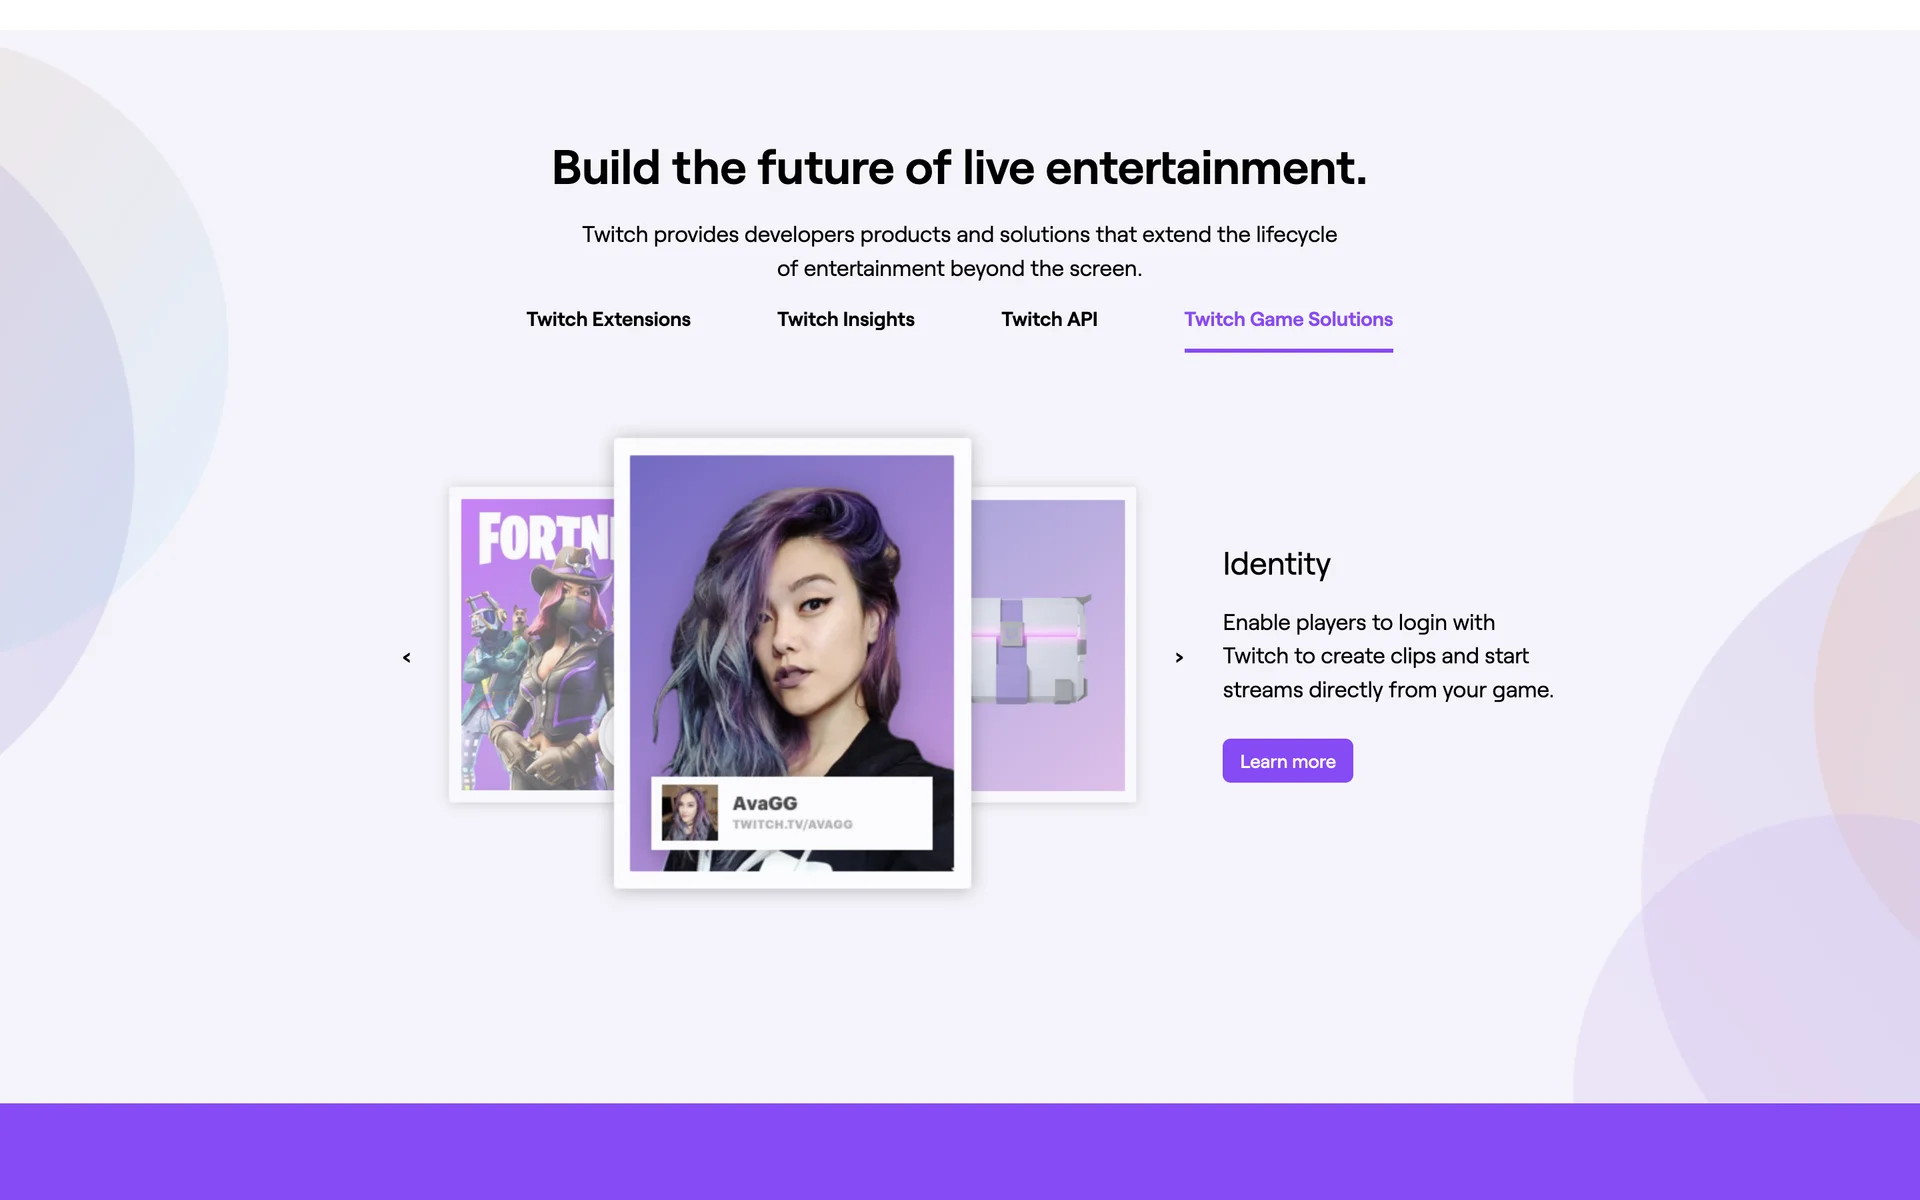Image resolution: width=1920 pixels, height=1200 pixels.
Task: Click the AvaGG small avatar thumbnail
Action: click(689, 813)
